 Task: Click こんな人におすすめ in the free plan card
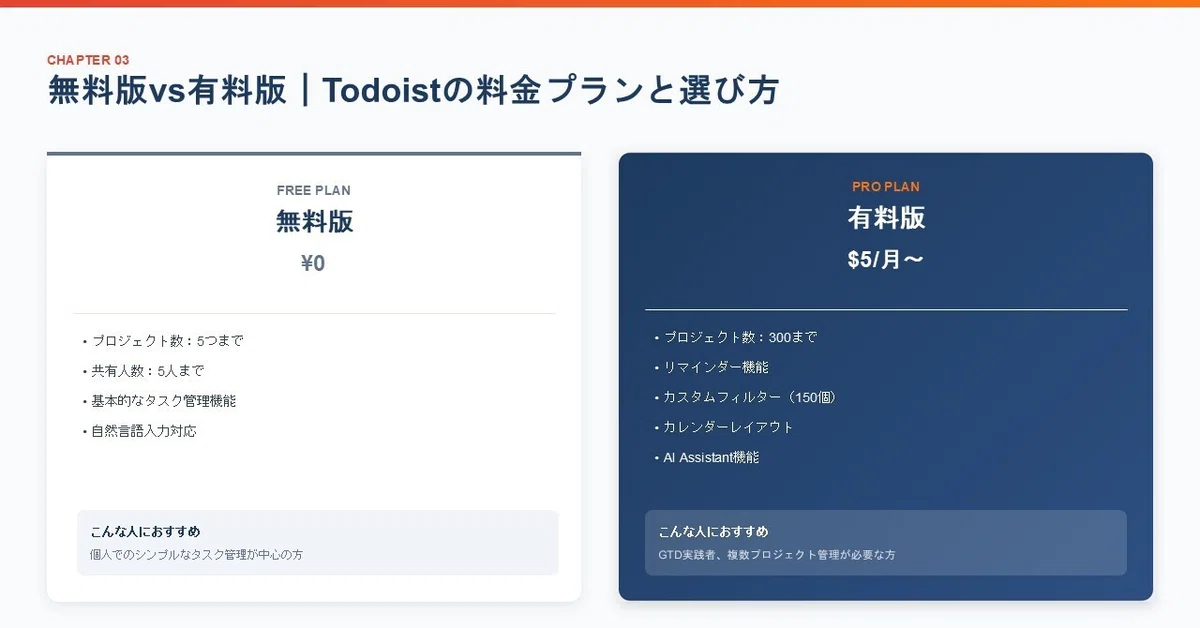click(x=145, y=532)
